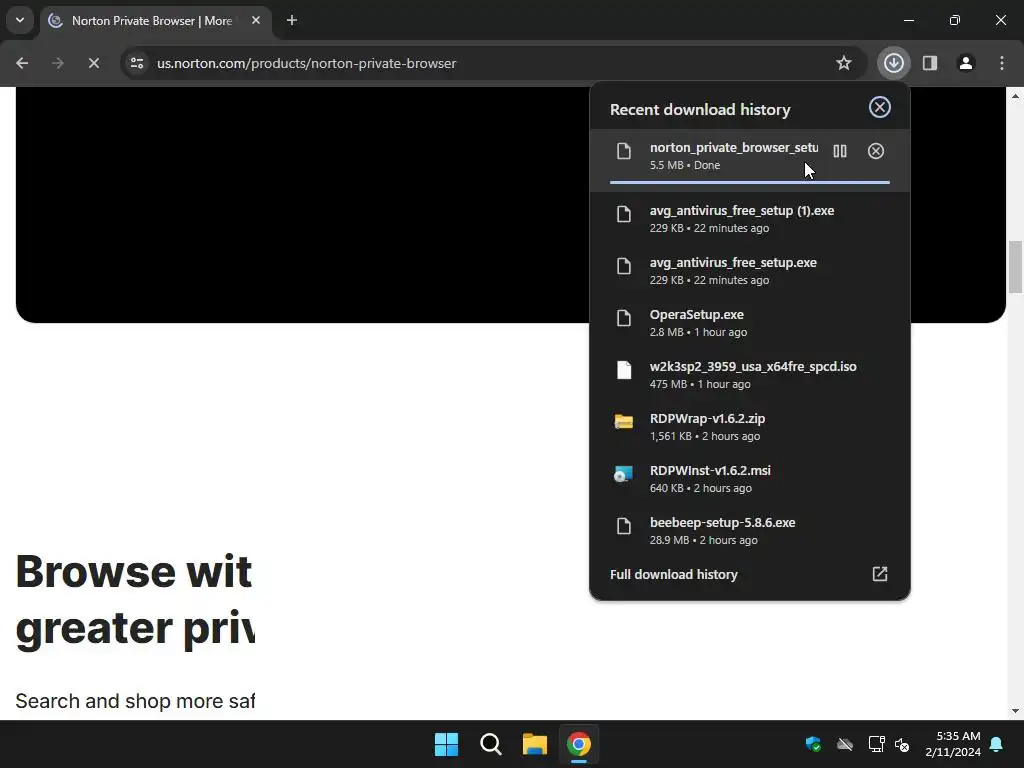Open the user profile menu
This screenshot has height=768, width=1024.
966,63
